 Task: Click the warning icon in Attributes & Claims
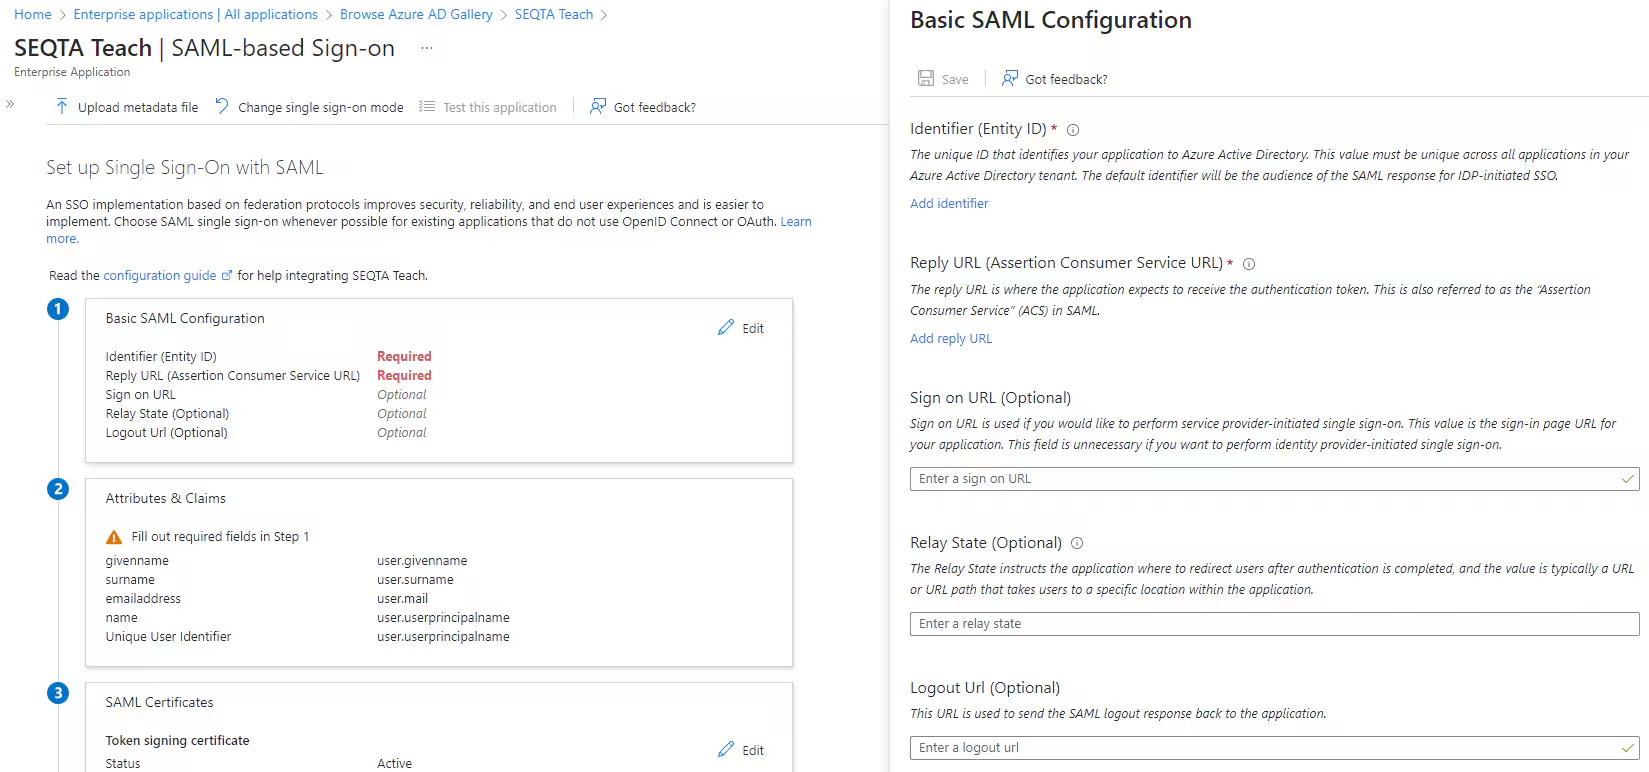(x=114, y=537)
